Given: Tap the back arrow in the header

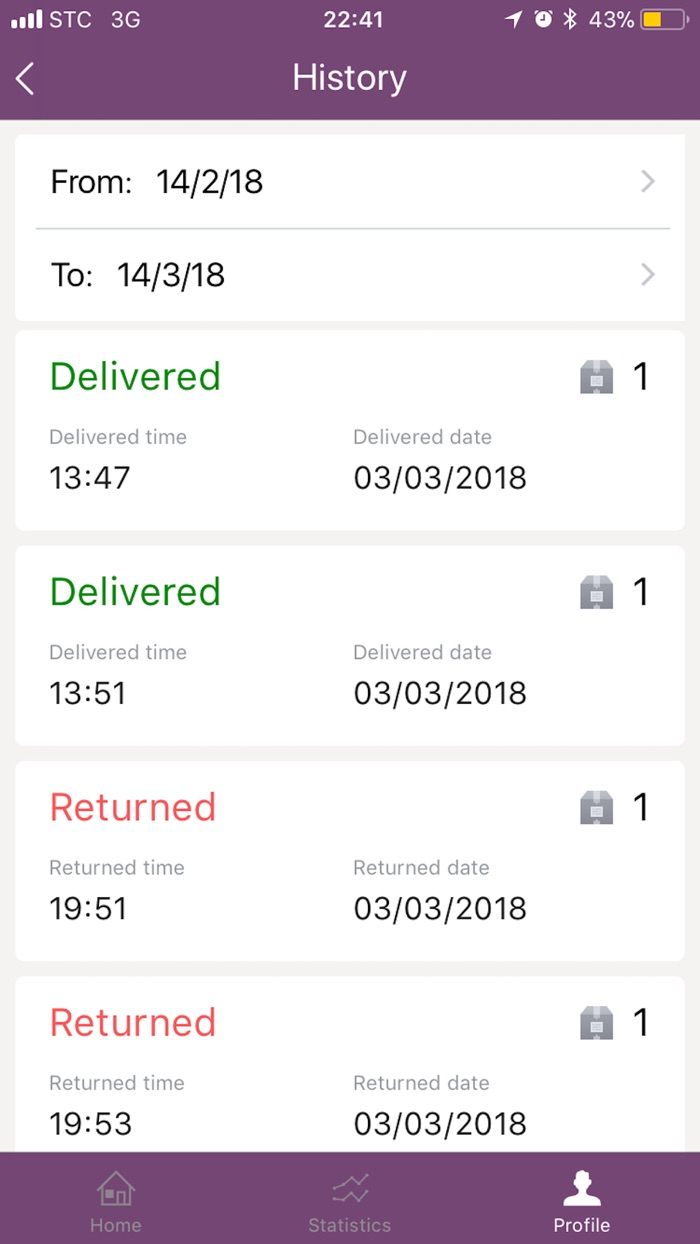Looking at the screenshot, I should pos(26,78).
